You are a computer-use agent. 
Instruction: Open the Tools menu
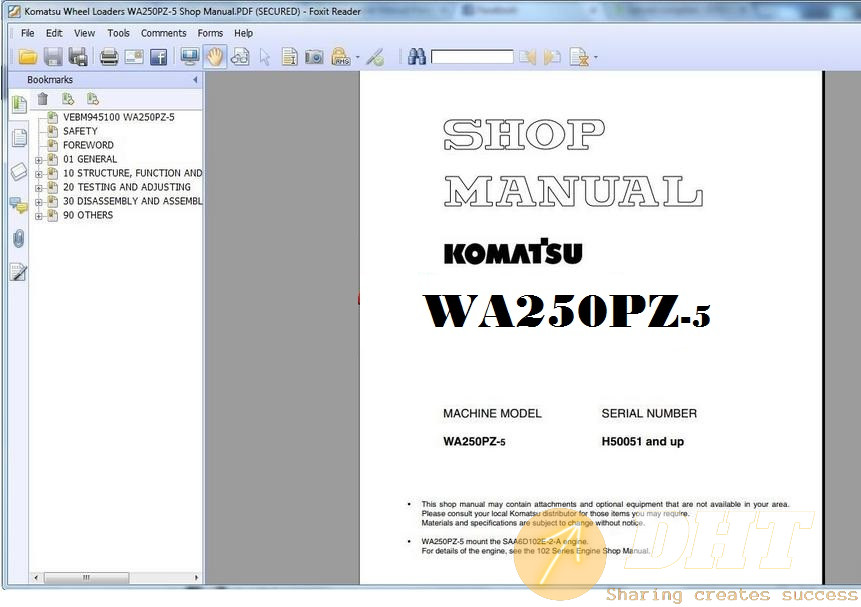coord(119,33)
